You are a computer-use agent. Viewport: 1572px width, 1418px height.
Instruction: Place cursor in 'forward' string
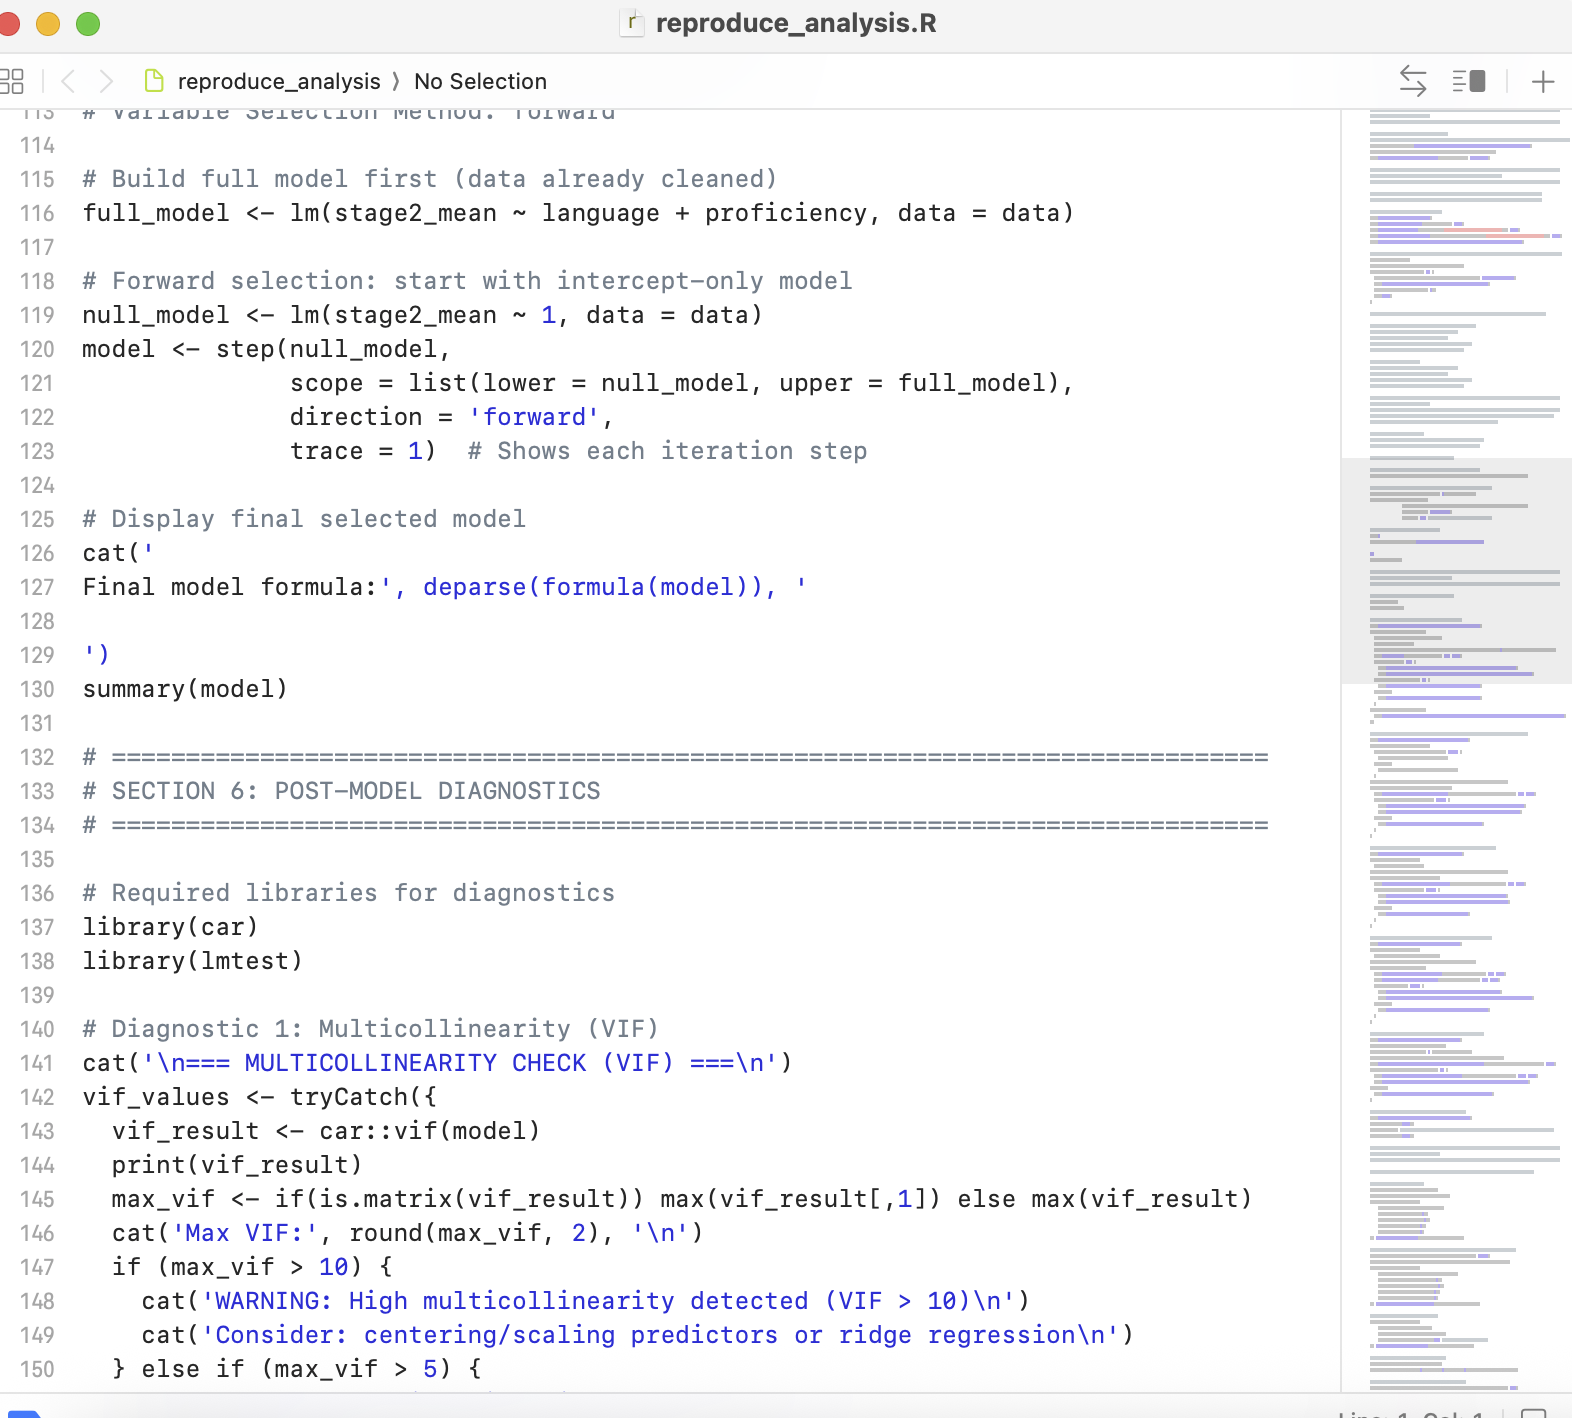[534, 417]
